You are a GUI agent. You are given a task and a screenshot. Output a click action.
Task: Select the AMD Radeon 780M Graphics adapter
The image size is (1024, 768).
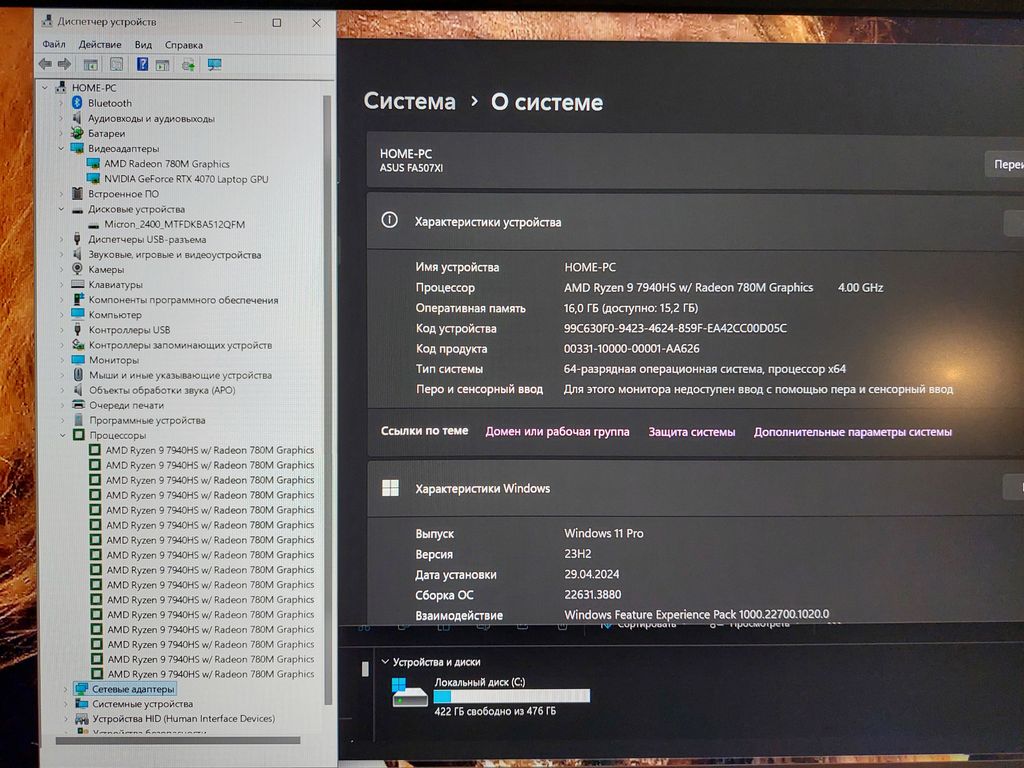point(166,164)
